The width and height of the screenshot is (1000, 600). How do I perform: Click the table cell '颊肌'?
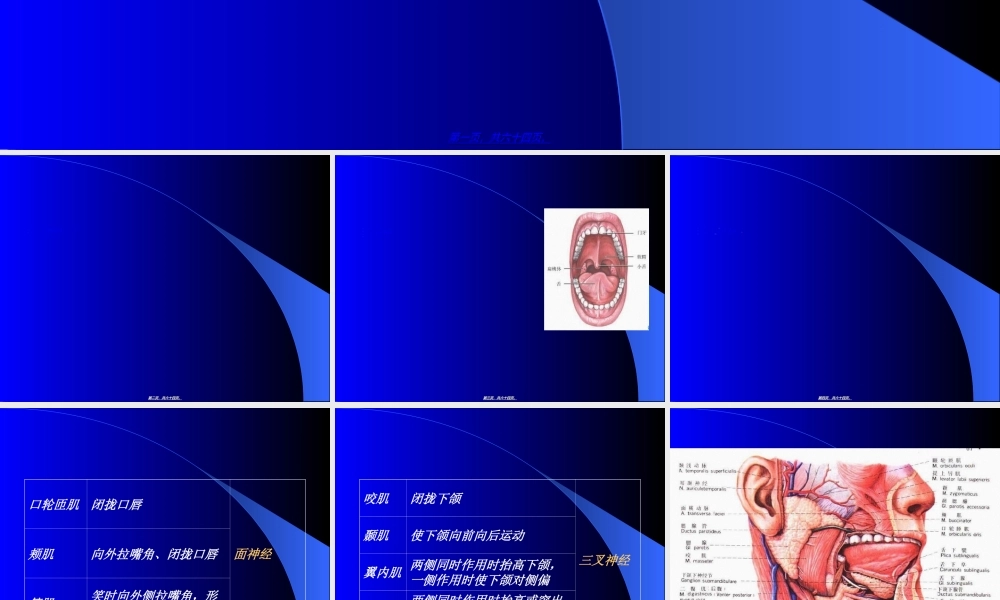pos(55,553)
